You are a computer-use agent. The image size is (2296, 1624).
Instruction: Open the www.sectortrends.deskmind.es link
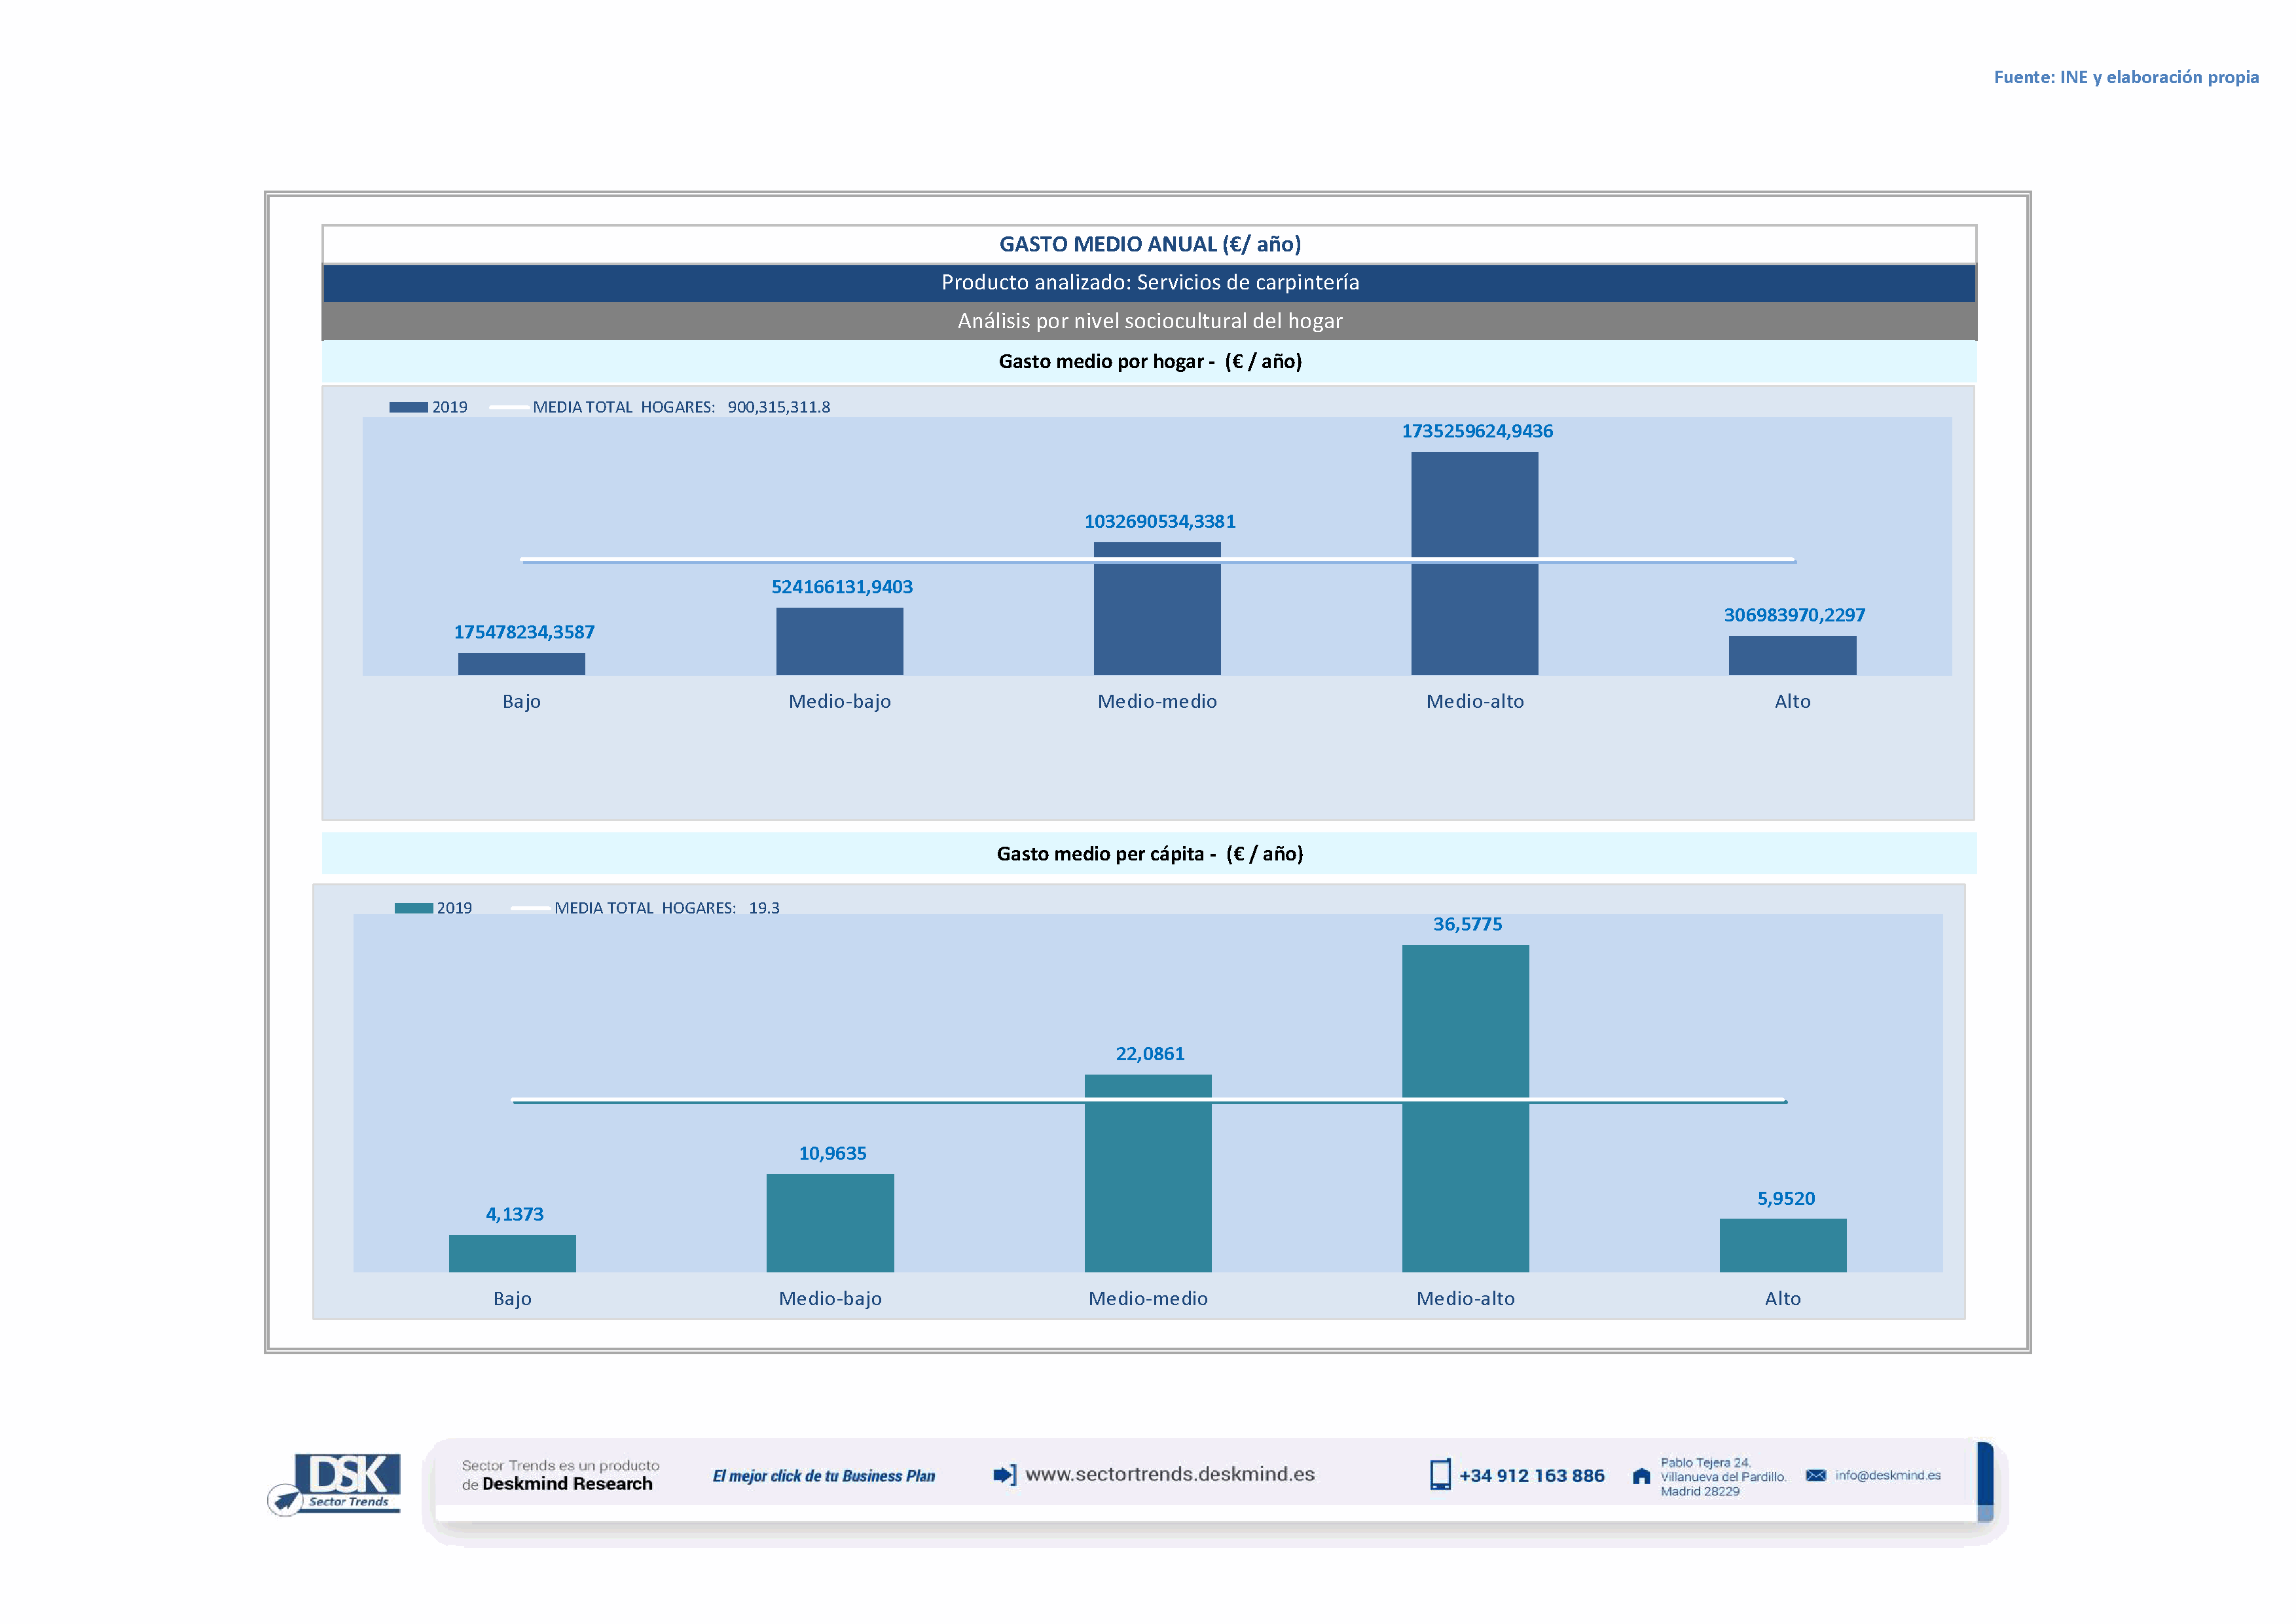1170,1474
